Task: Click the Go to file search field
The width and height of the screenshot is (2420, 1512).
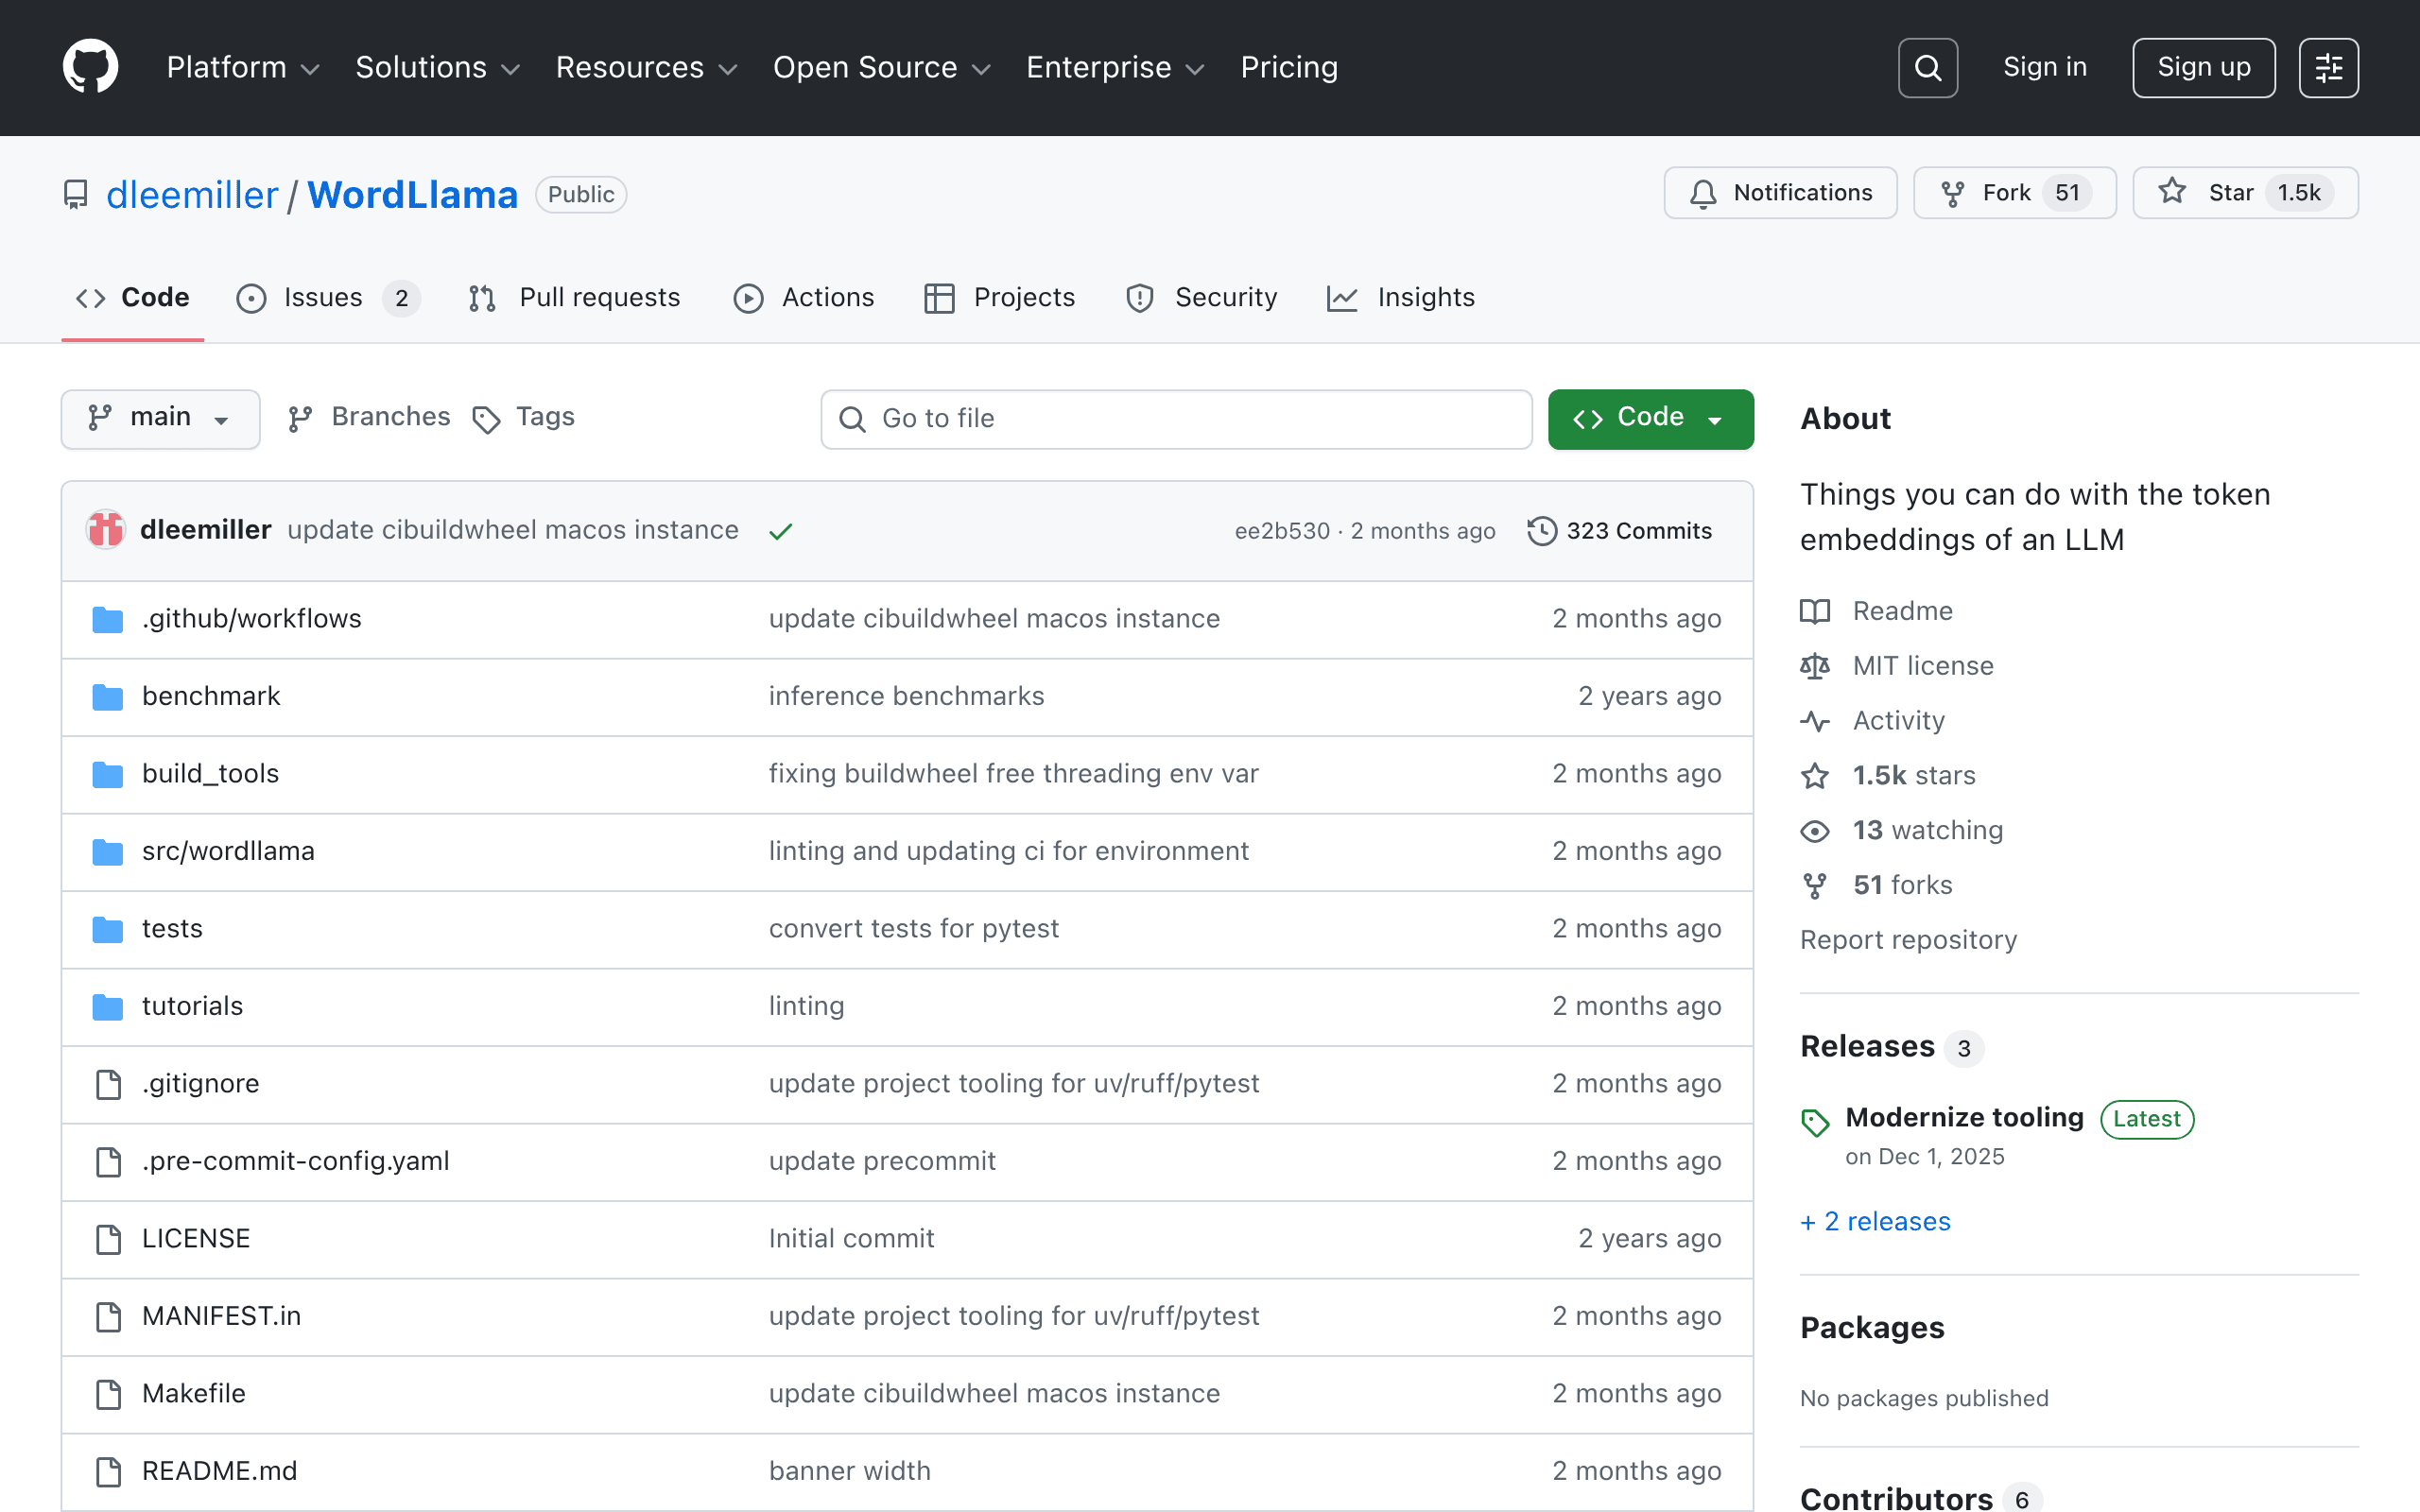Action: point(1176,419)
